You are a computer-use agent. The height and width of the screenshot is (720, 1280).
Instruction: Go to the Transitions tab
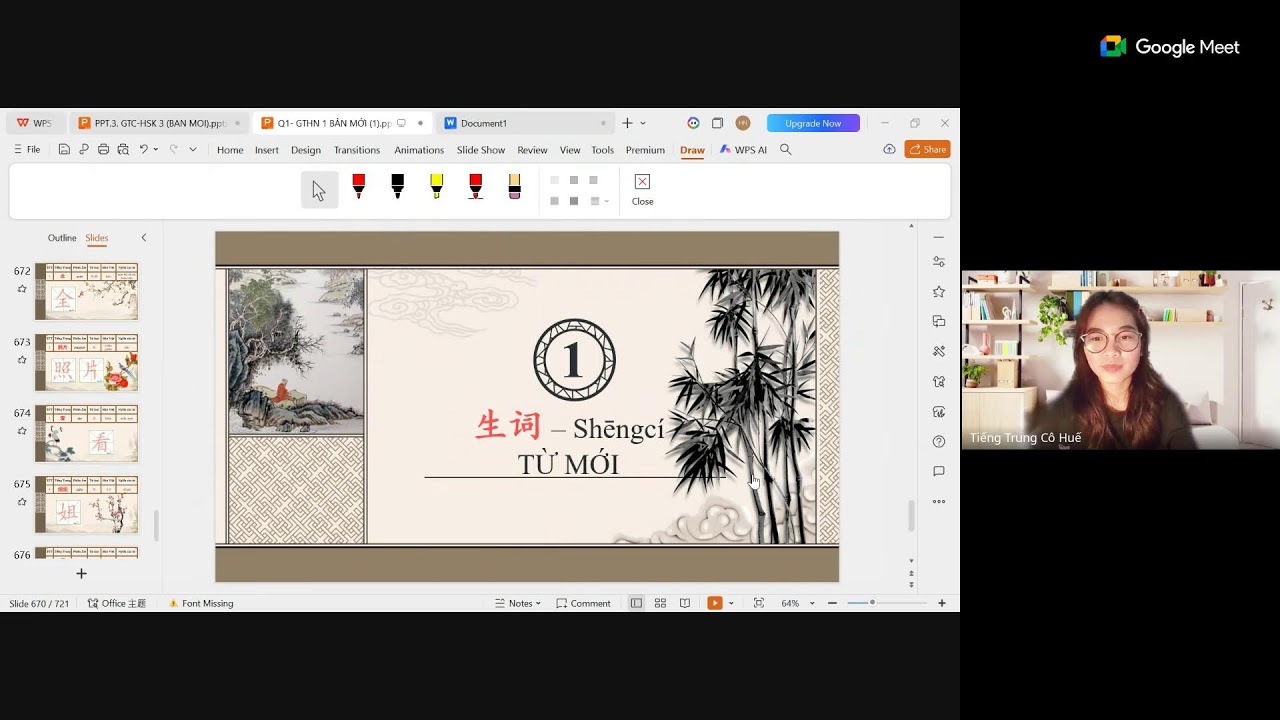pos(357,150)
